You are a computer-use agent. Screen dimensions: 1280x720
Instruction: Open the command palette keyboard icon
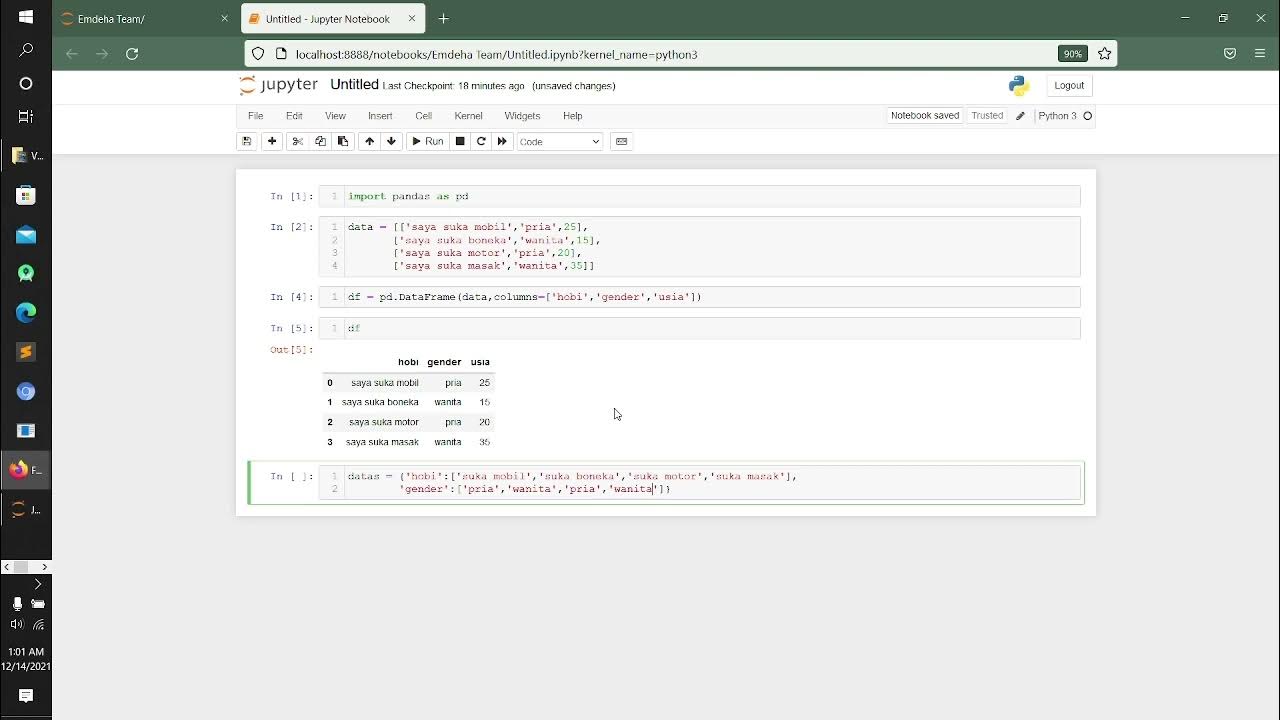(x=621, y=141)
